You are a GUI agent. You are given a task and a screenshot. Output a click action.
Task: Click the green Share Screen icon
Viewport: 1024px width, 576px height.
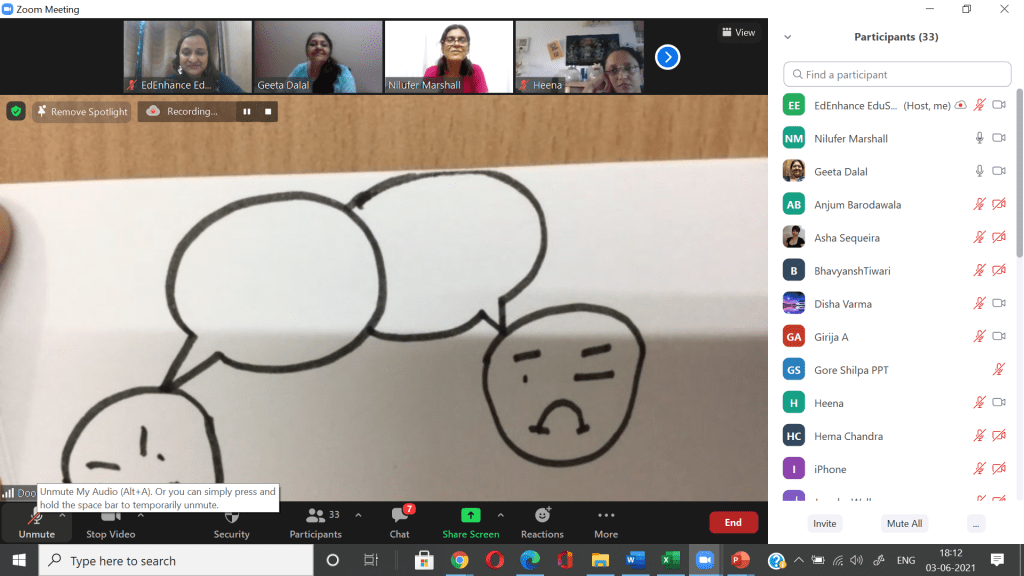pos(470,516)
